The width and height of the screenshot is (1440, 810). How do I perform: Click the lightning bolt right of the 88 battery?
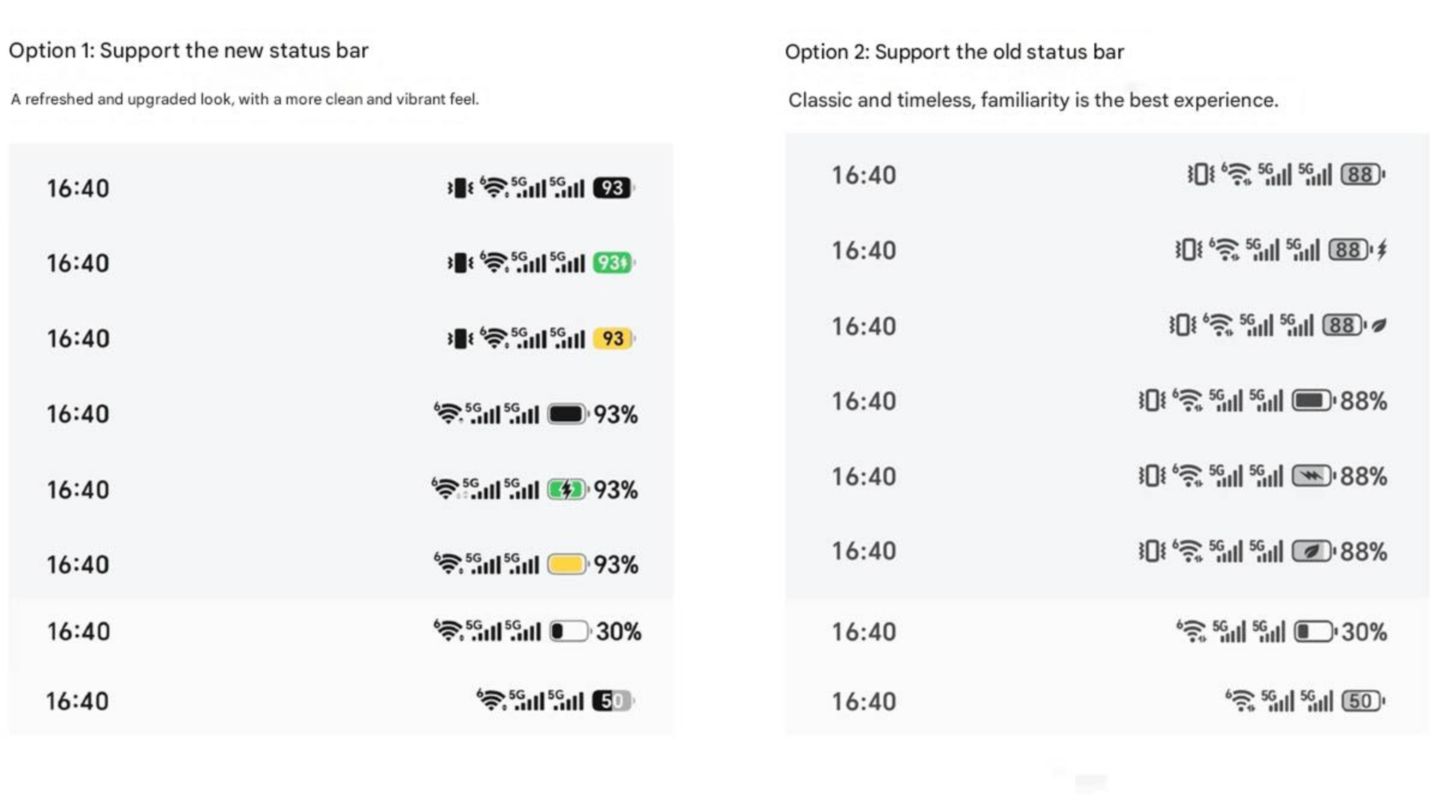point(1382,250)
